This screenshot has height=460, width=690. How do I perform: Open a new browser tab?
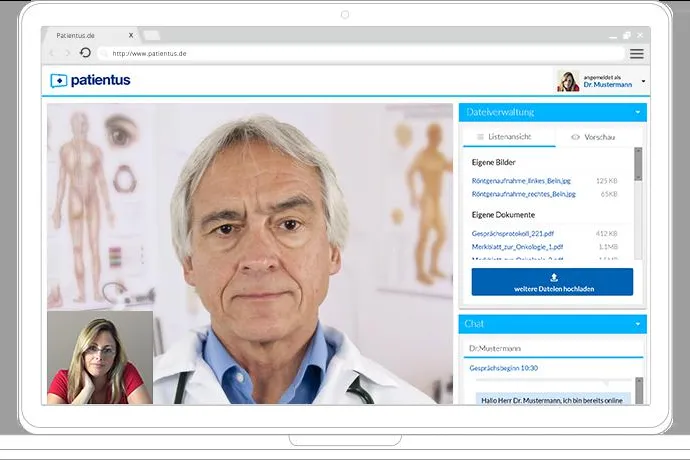pos(151,35)
